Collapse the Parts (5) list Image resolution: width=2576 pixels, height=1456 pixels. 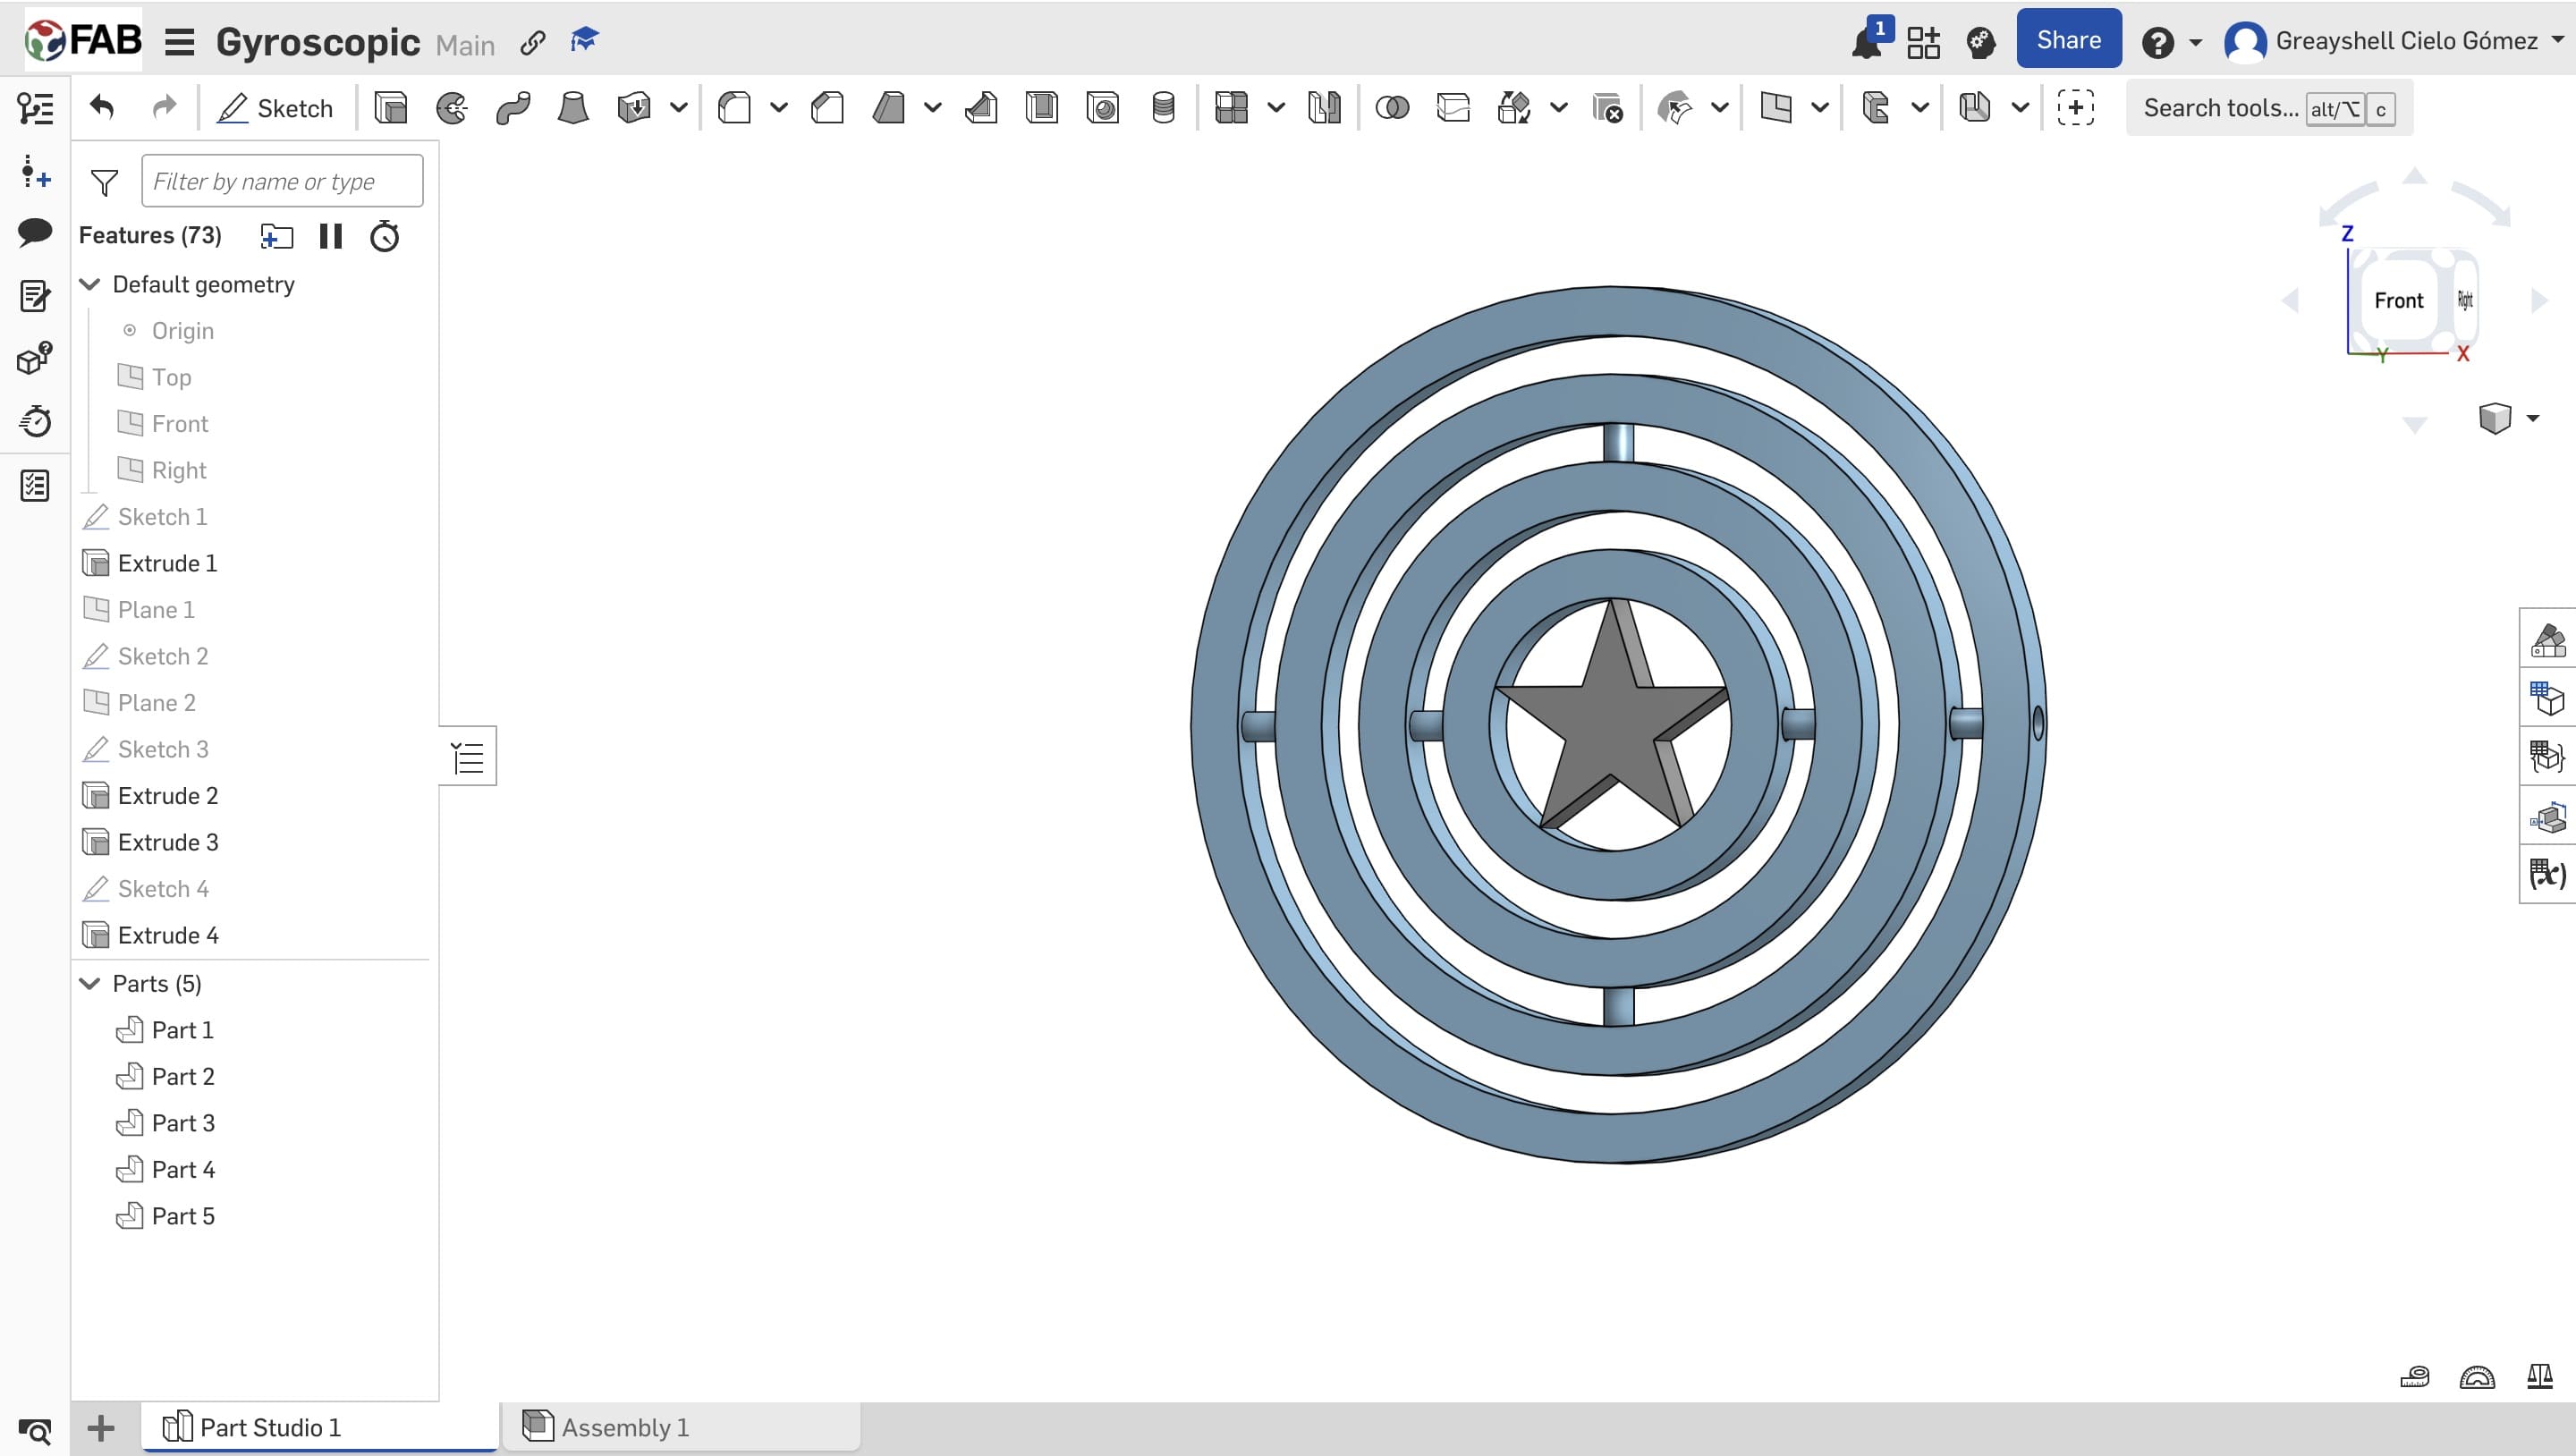(x=90, y=984)
